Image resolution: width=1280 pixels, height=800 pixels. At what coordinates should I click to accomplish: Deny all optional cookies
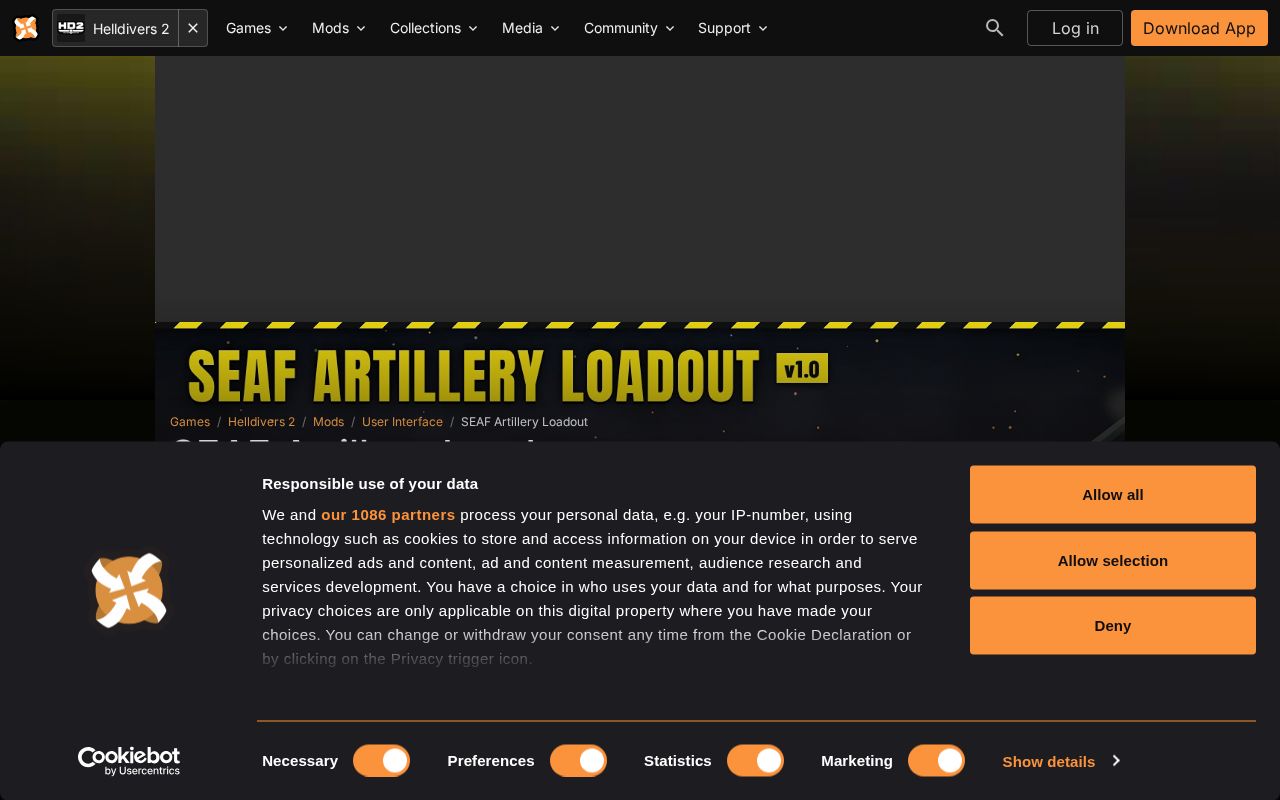pos(1113,625)
